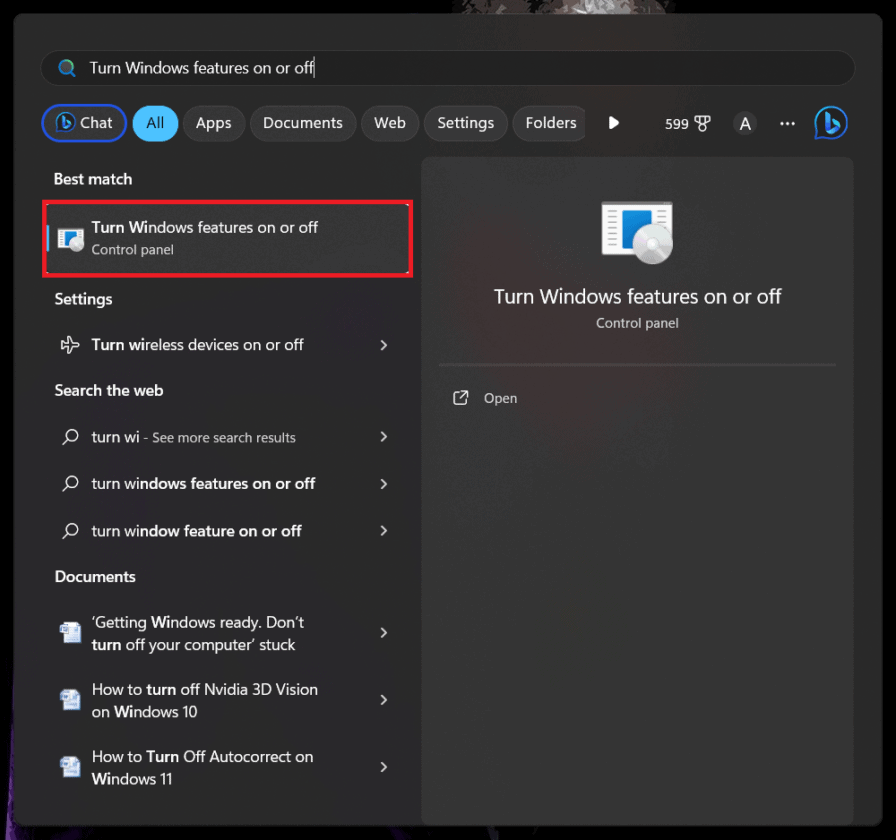This screenshot has width=896, height=840.
Task: Open the account menu via the A avatar
Action: 745,123
